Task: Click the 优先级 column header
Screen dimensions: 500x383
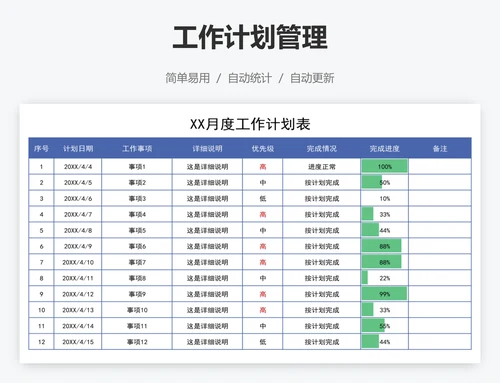Action: pos(263,148)
